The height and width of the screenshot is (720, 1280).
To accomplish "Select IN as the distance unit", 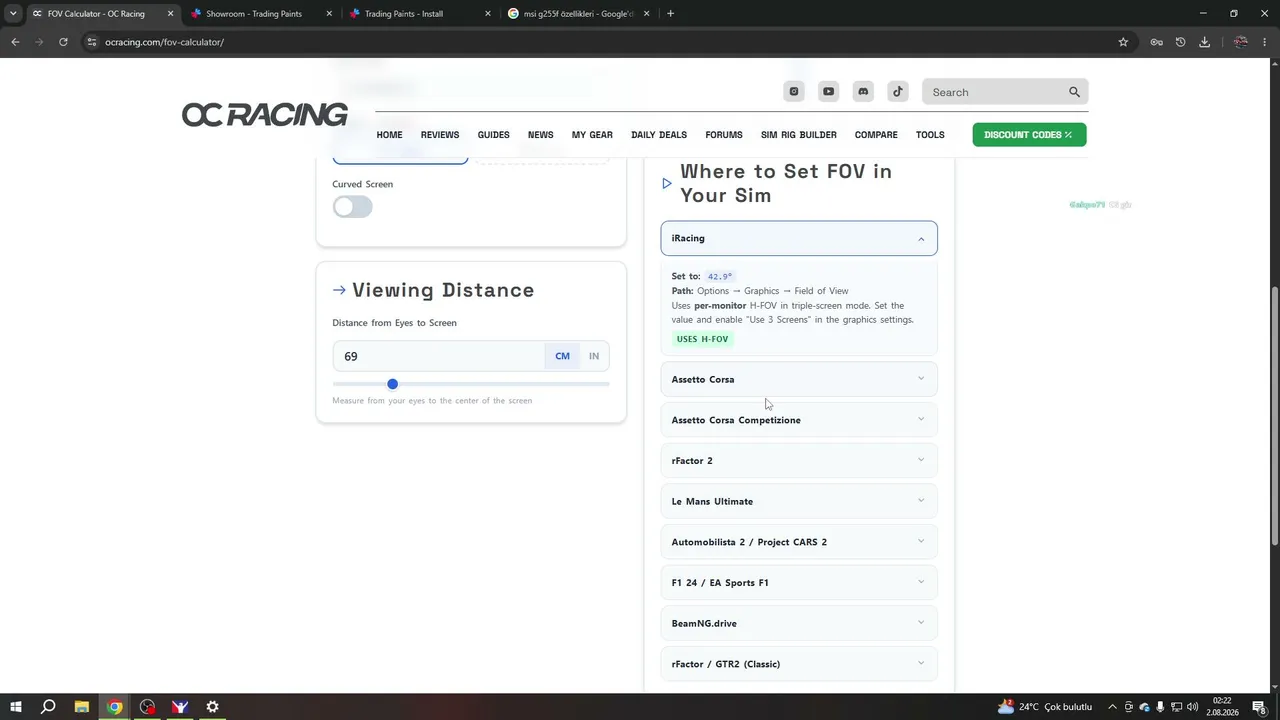I will [594, 356].
